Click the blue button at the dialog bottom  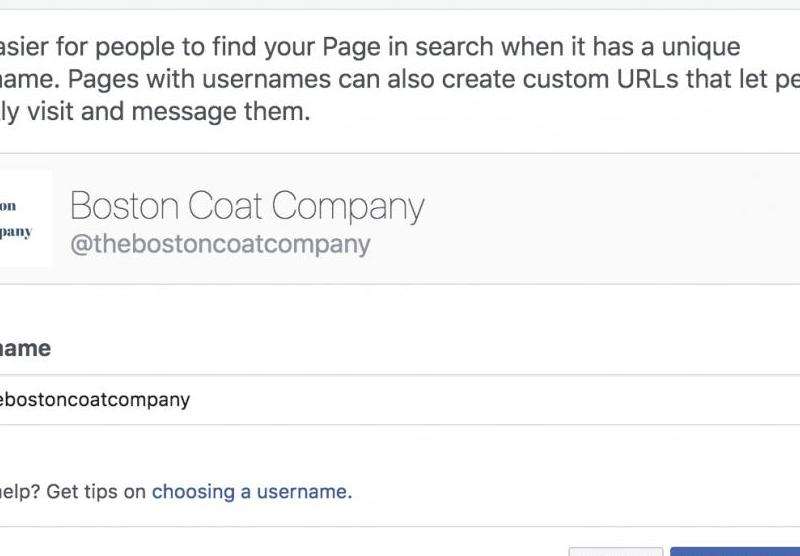point(735,551)
